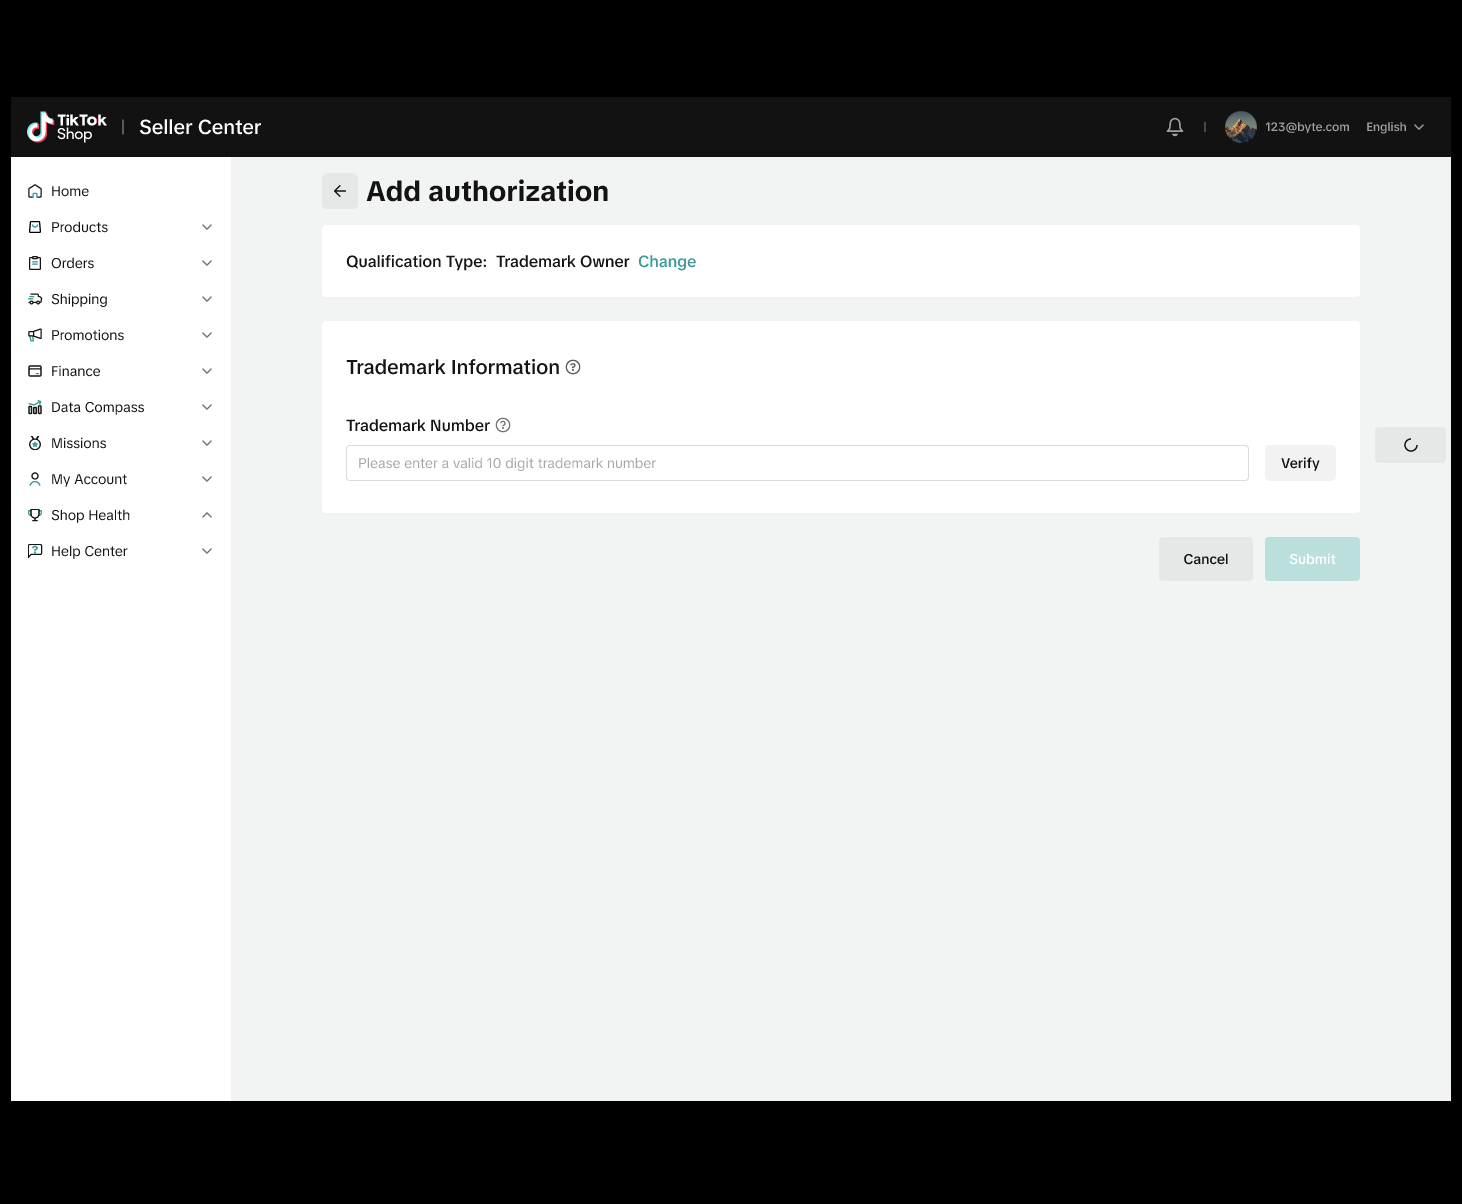Open the English language dropdown

click(x=1394, y=127)
